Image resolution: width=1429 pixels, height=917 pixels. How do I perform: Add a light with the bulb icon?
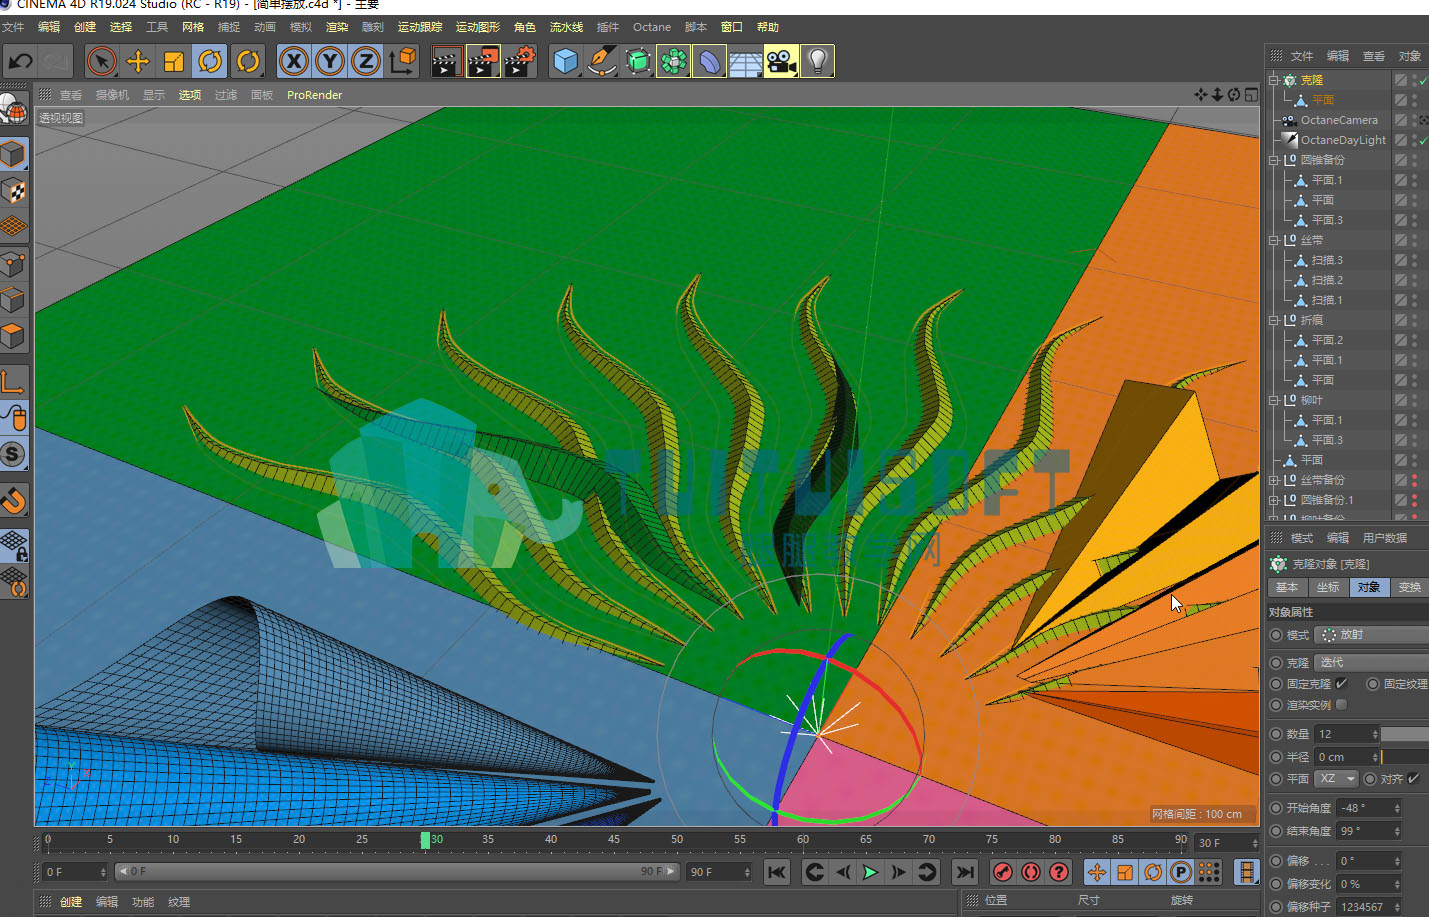tap(818, 62)
